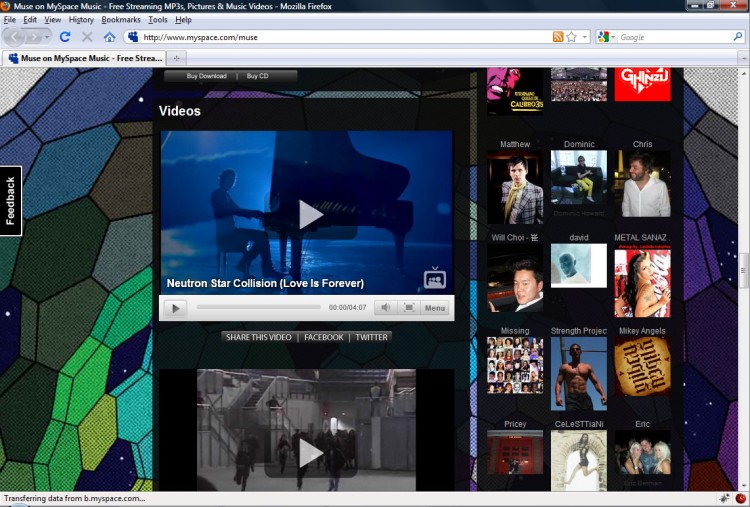Open the Edit menu

pos(30,20)
